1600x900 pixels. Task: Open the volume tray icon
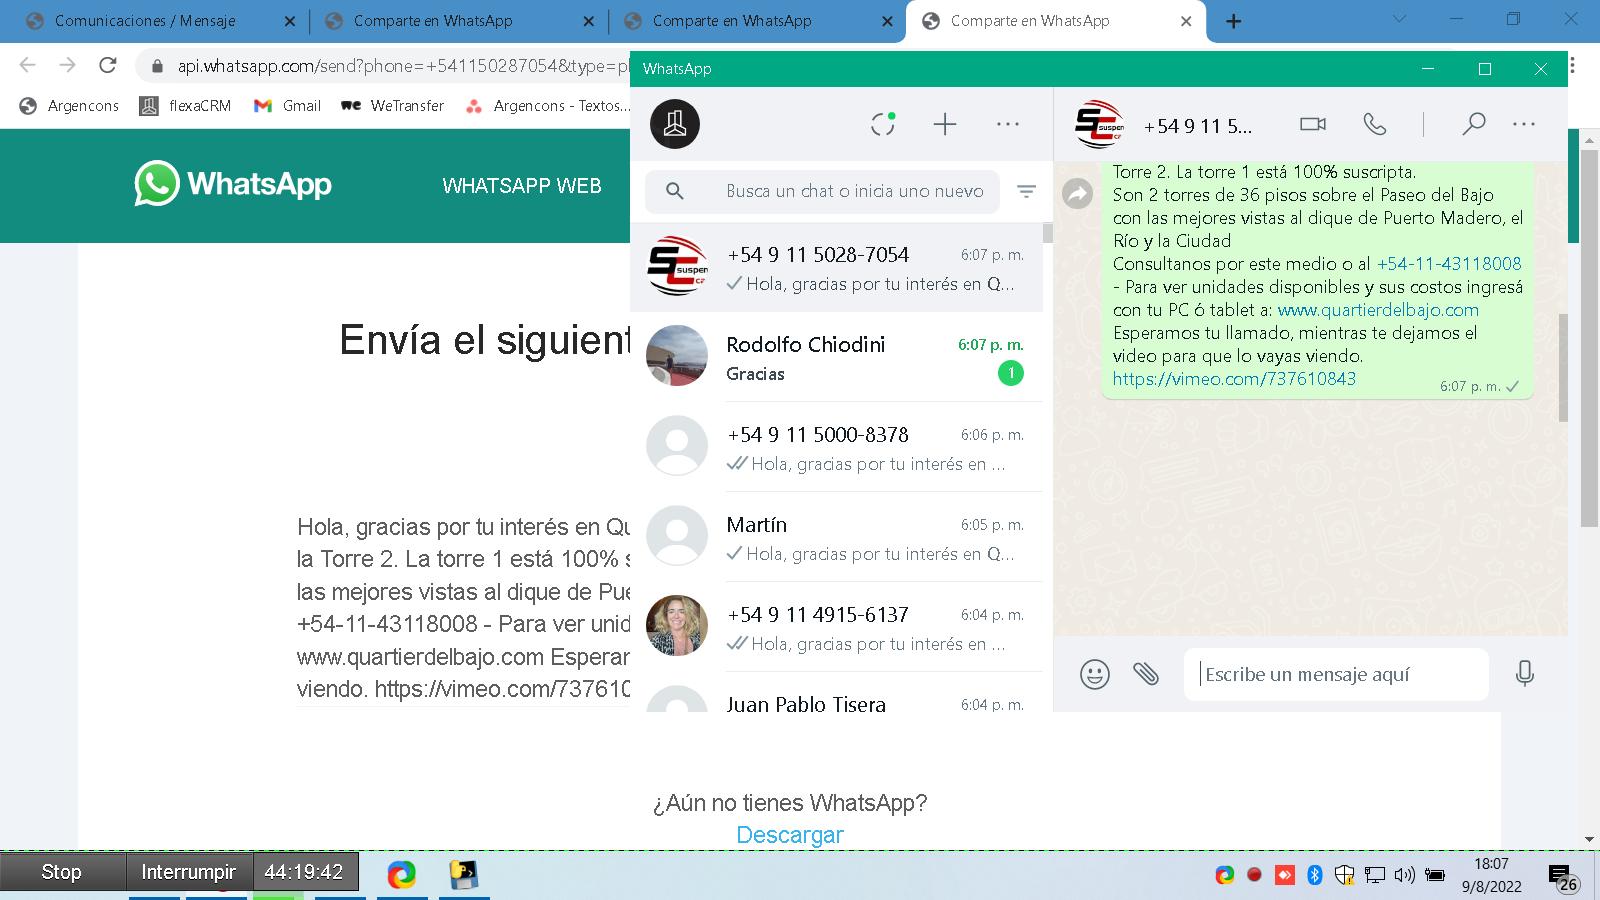tap(1404, 875)
